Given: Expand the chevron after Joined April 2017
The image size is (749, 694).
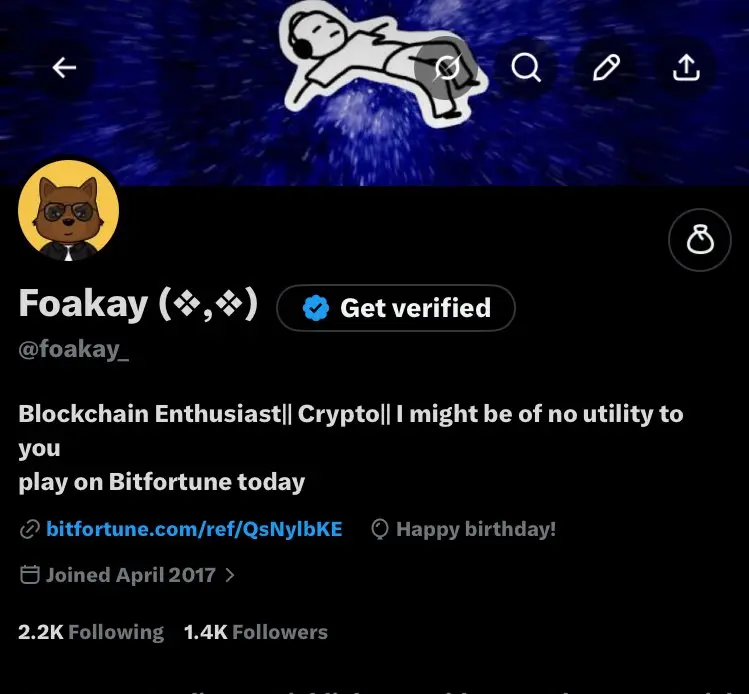Looking at the screenshot, I should (231, 575).
